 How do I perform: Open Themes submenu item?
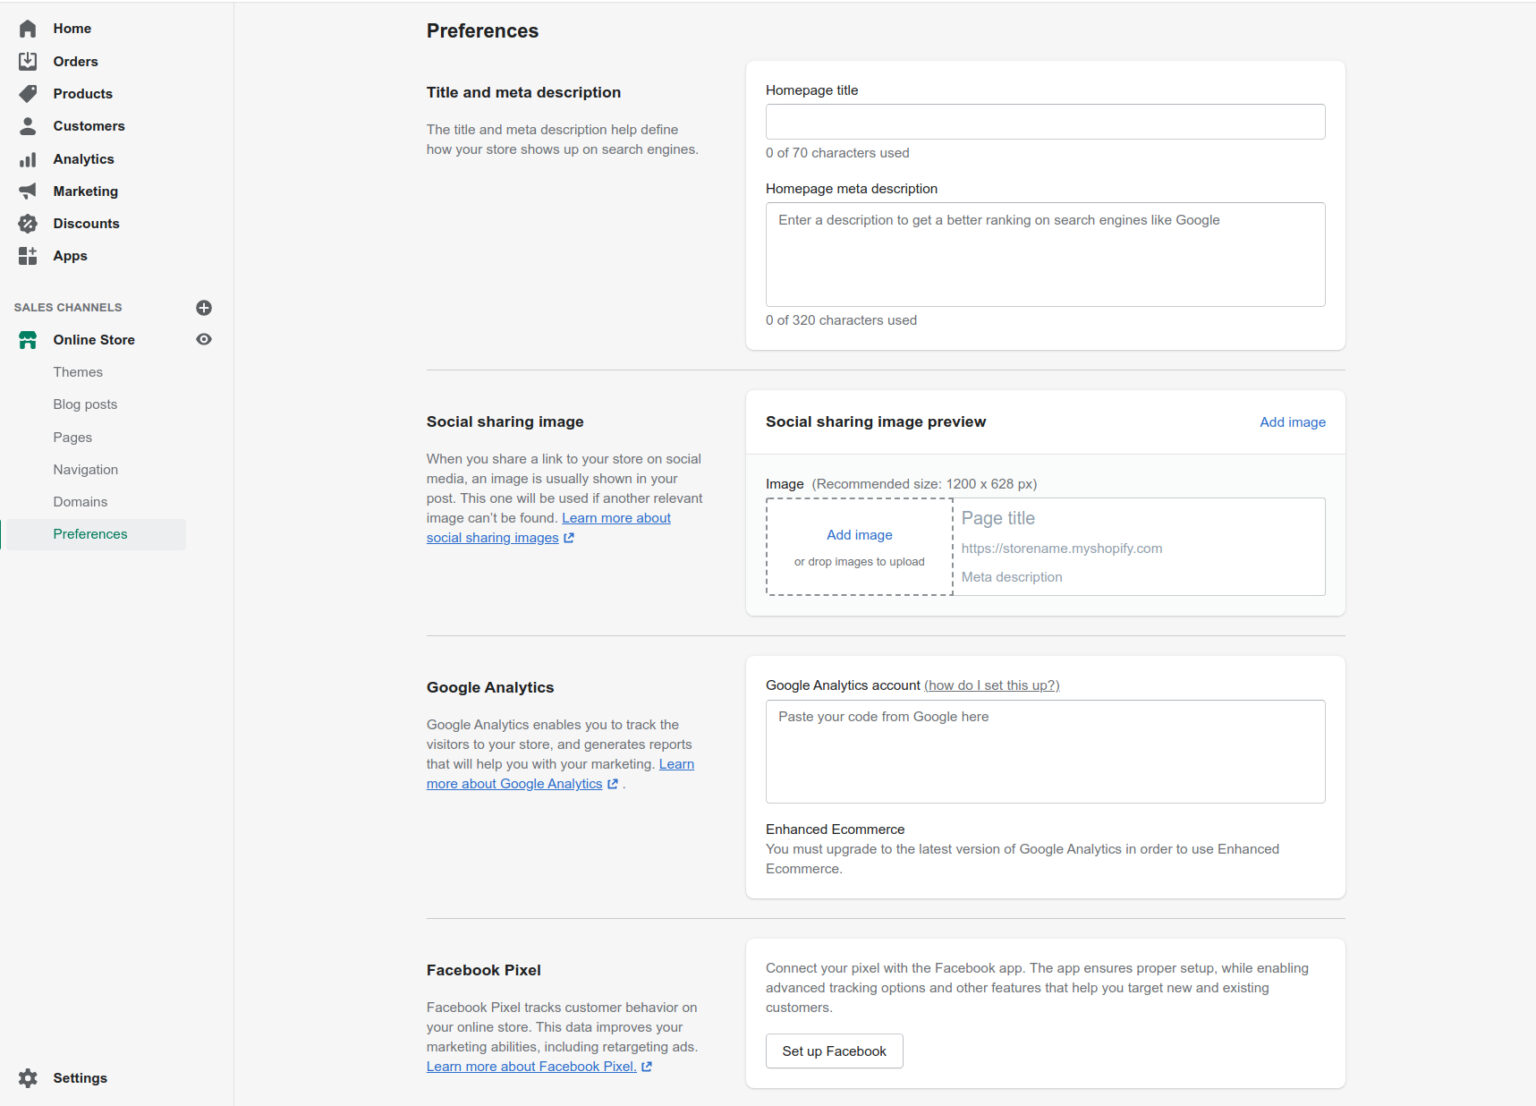pyautogui.click(x=78, y=372)
